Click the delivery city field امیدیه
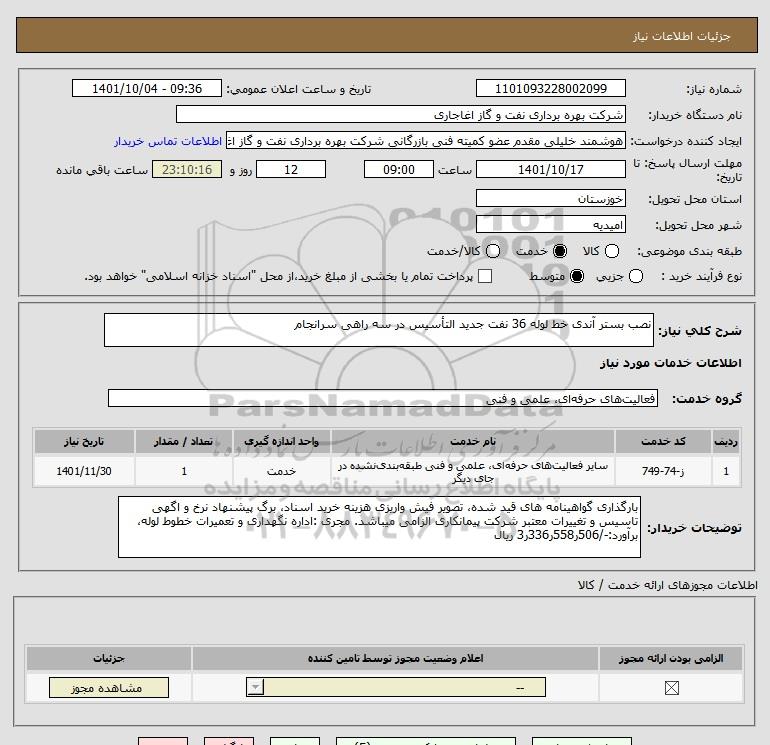The height and width of the screenshot is (745, 770). click(550, 224)
